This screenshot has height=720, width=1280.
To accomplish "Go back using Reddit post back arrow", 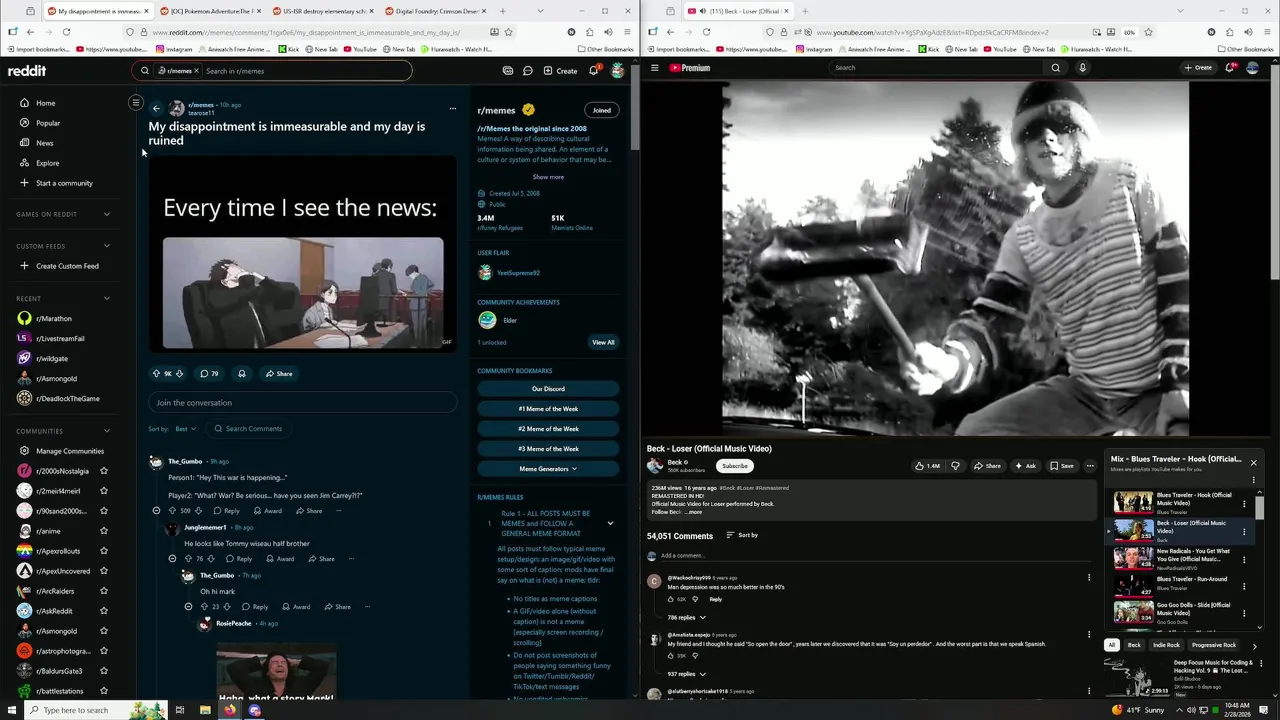I will 156,108.
